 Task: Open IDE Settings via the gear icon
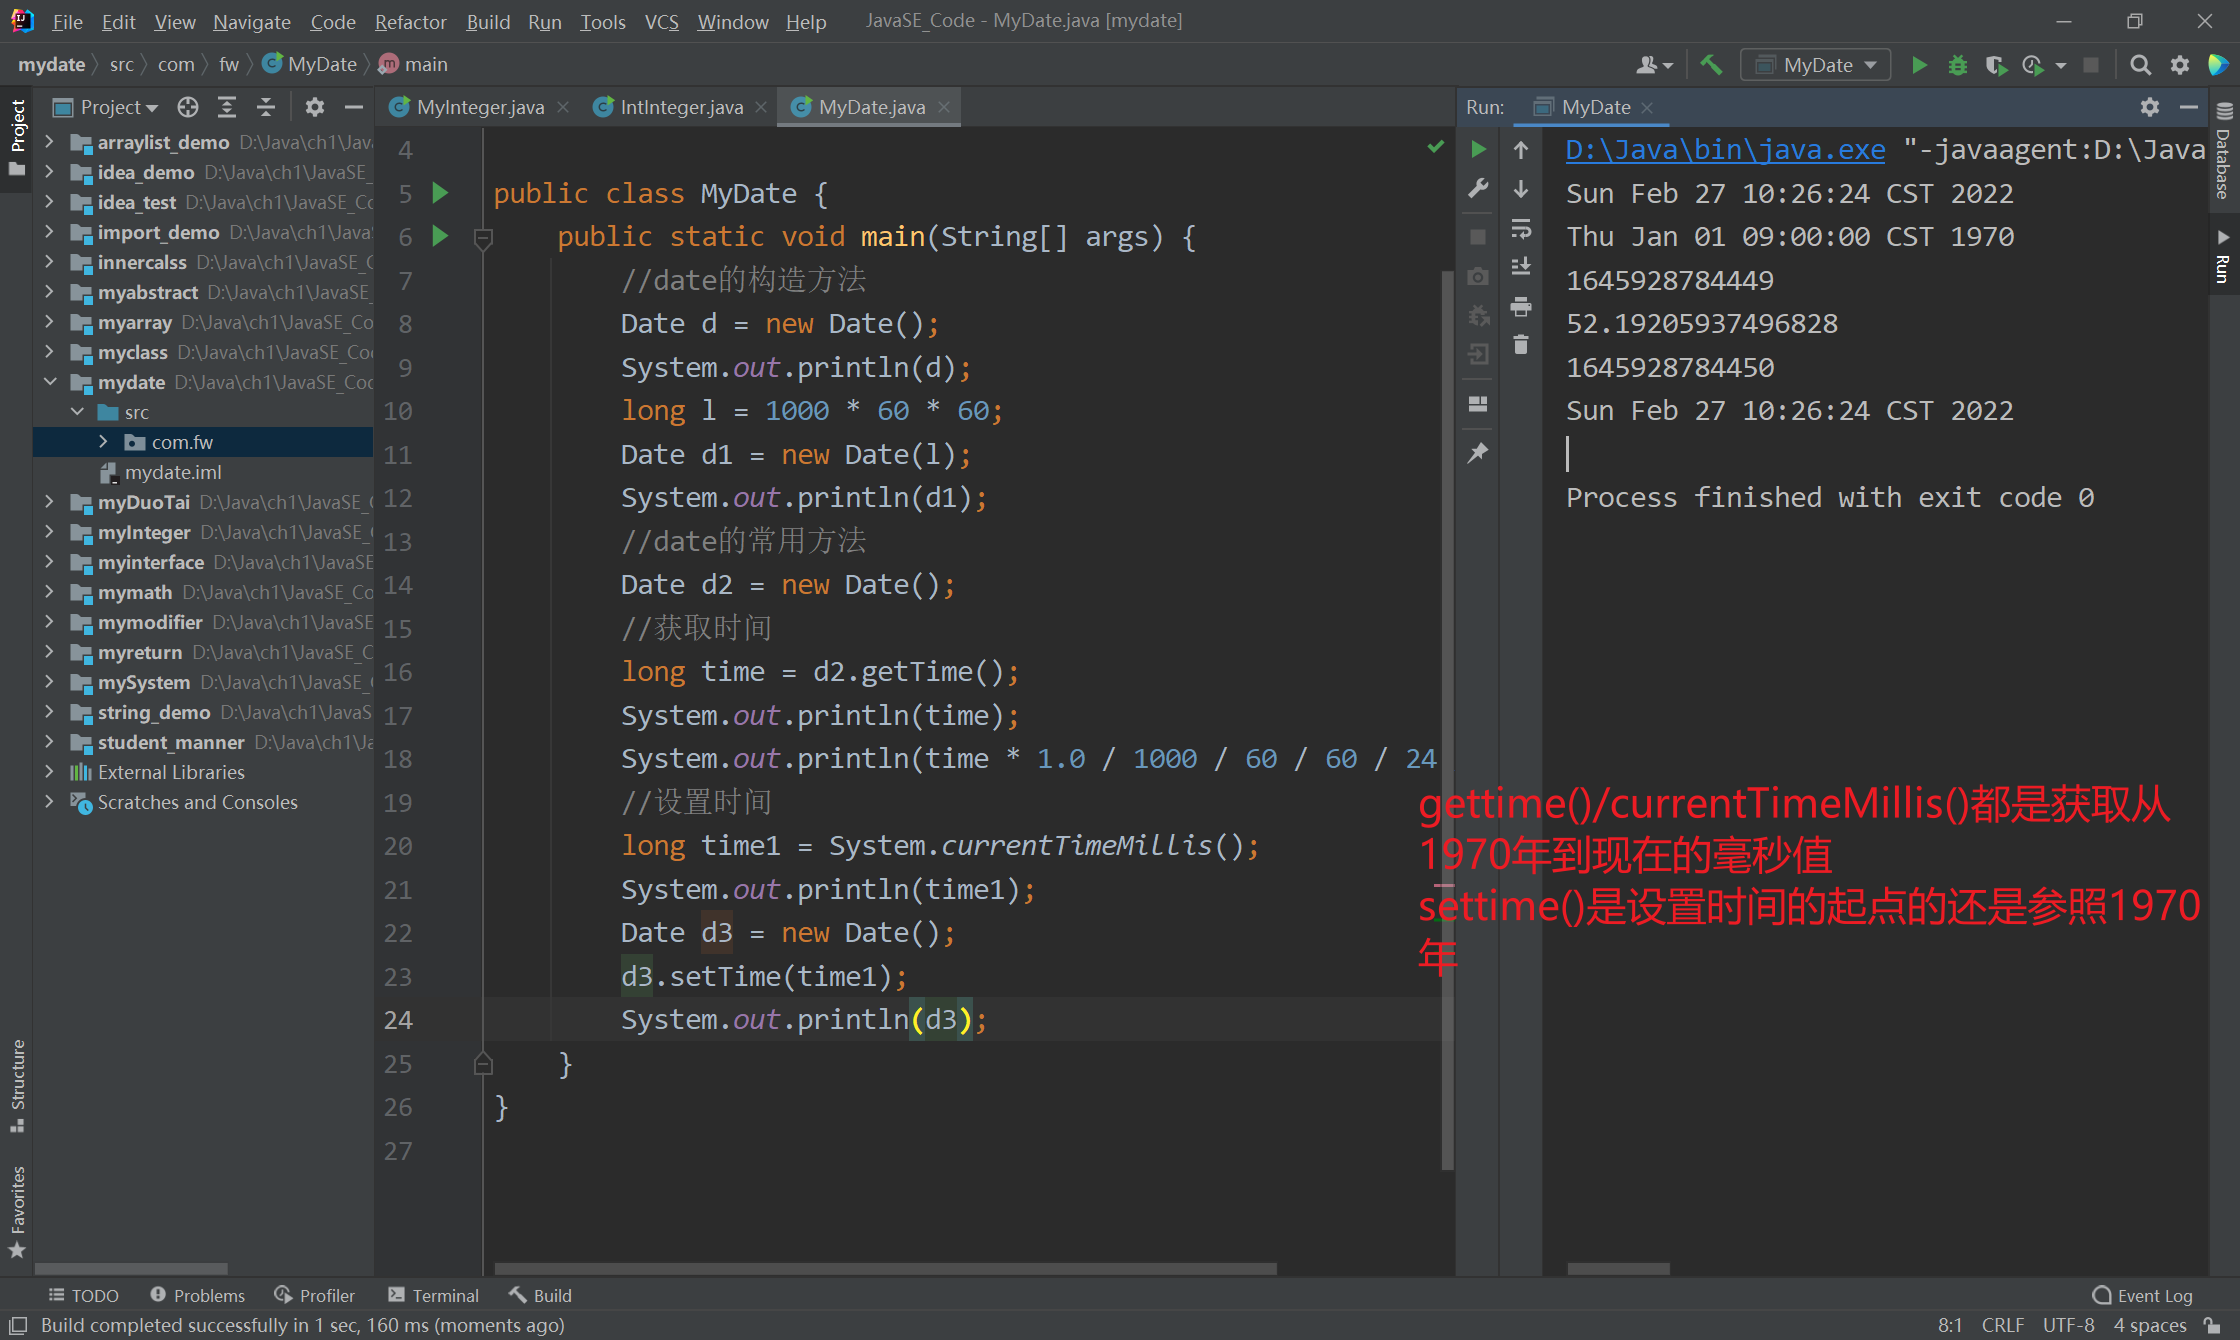point(2179,64)
